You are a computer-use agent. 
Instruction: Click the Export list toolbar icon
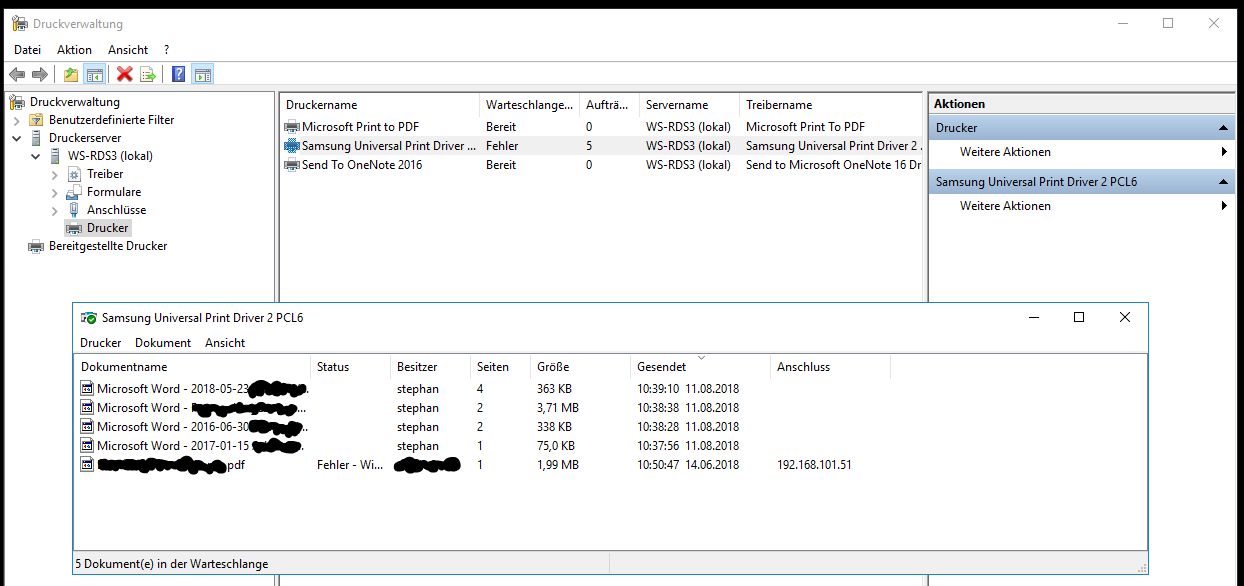(148, 74)
